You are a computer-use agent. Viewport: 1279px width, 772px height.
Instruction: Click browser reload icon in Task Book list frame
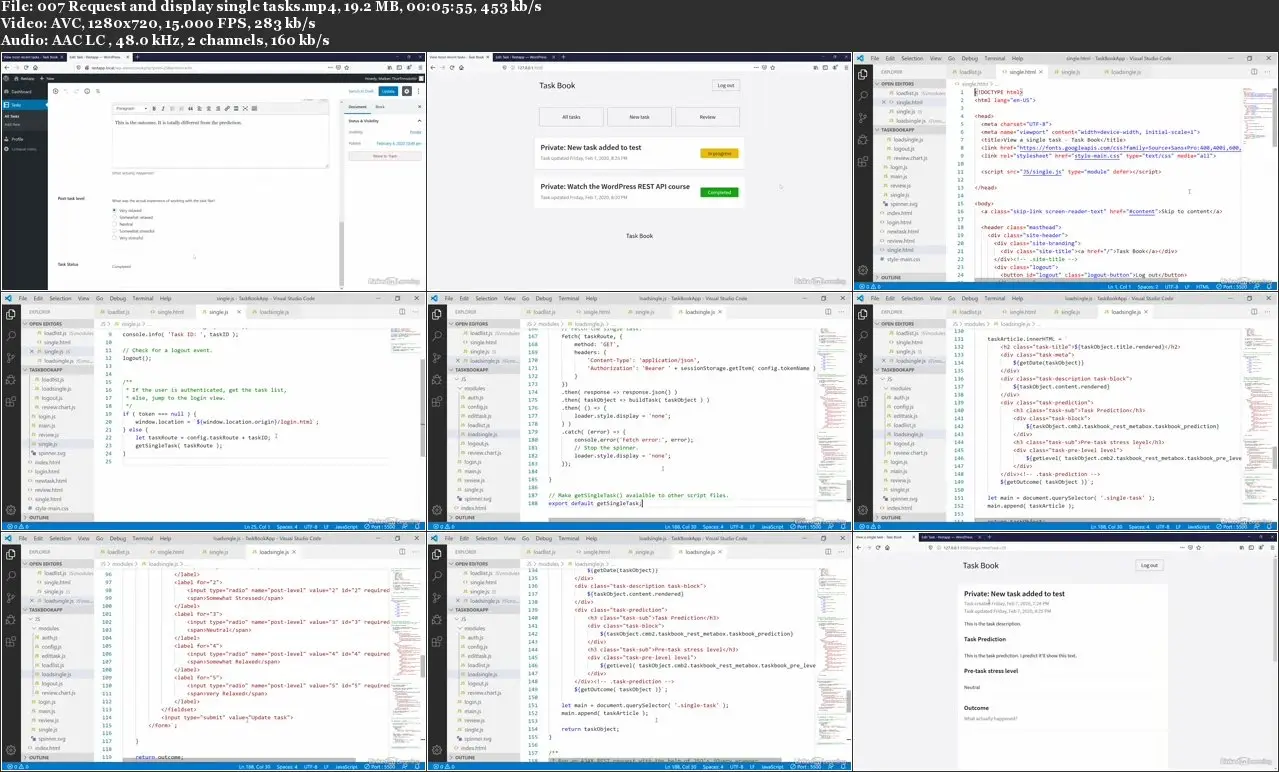point(452,67)
